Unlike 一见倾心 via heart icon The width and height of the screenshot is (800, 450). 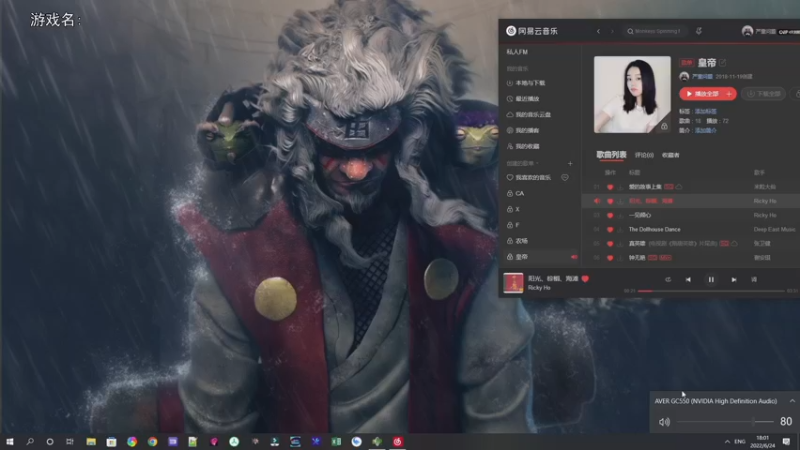[x=610, y=216]
